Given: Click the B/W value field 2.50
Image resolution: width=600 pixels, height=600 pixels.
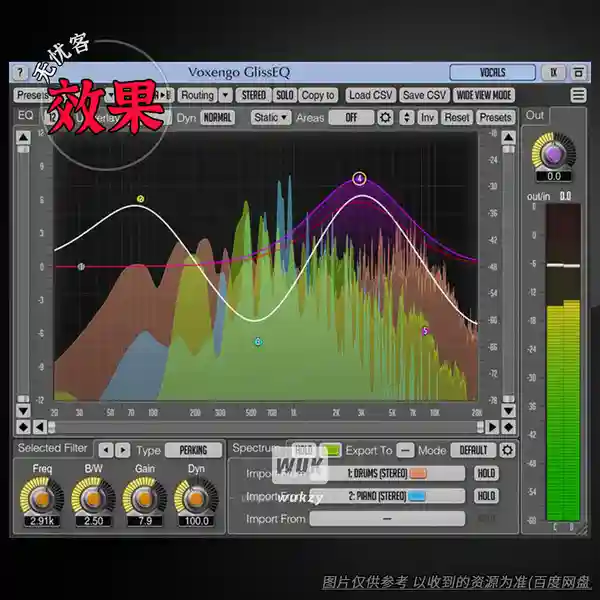Looking at the screenshot, I should click(x=93, y=521).
